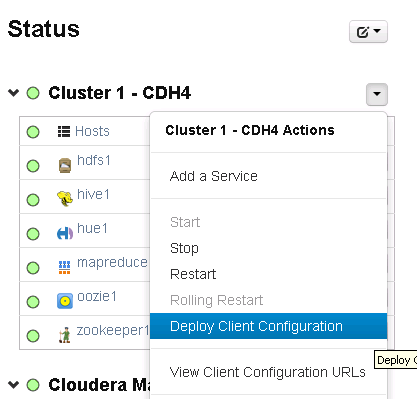Viewport: 417px width, 399px height.
Task: Choose Add a Service from menu
Action: coord(214,176)
